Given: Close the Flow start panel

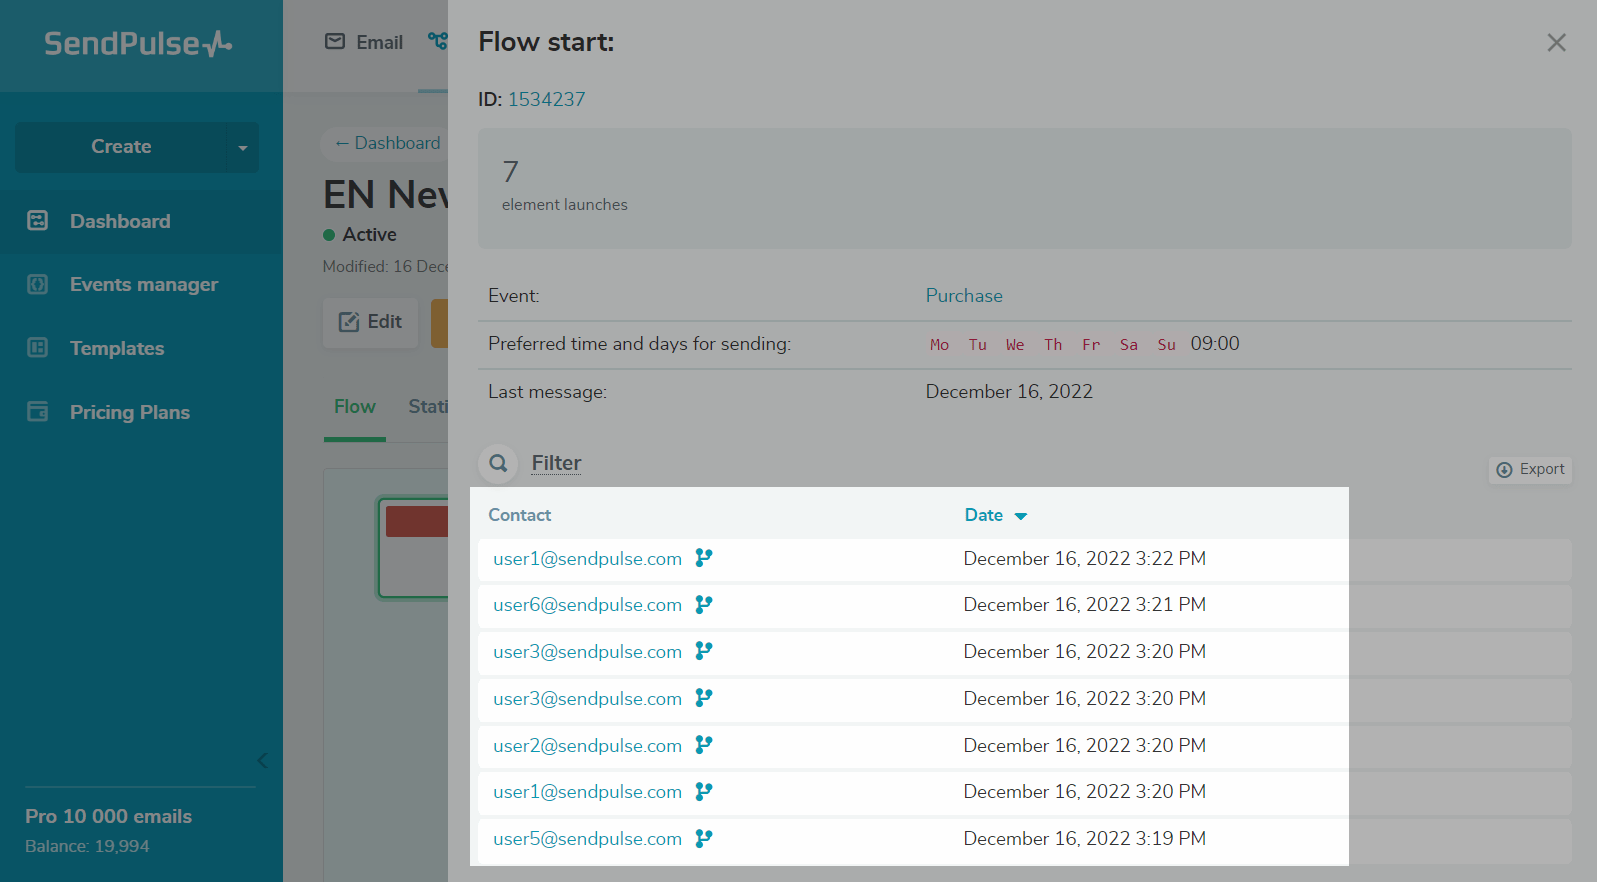Looking at the screenshot, I should click(x=1556, y=42).
